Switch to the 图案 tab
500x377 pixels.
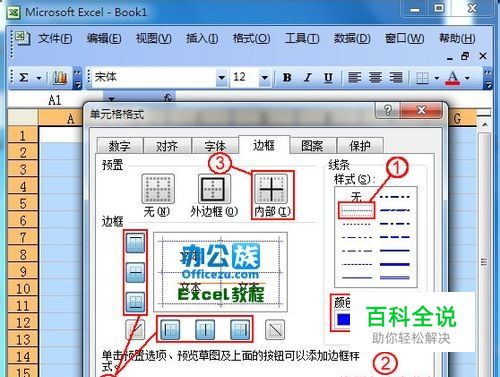[312, 146]
